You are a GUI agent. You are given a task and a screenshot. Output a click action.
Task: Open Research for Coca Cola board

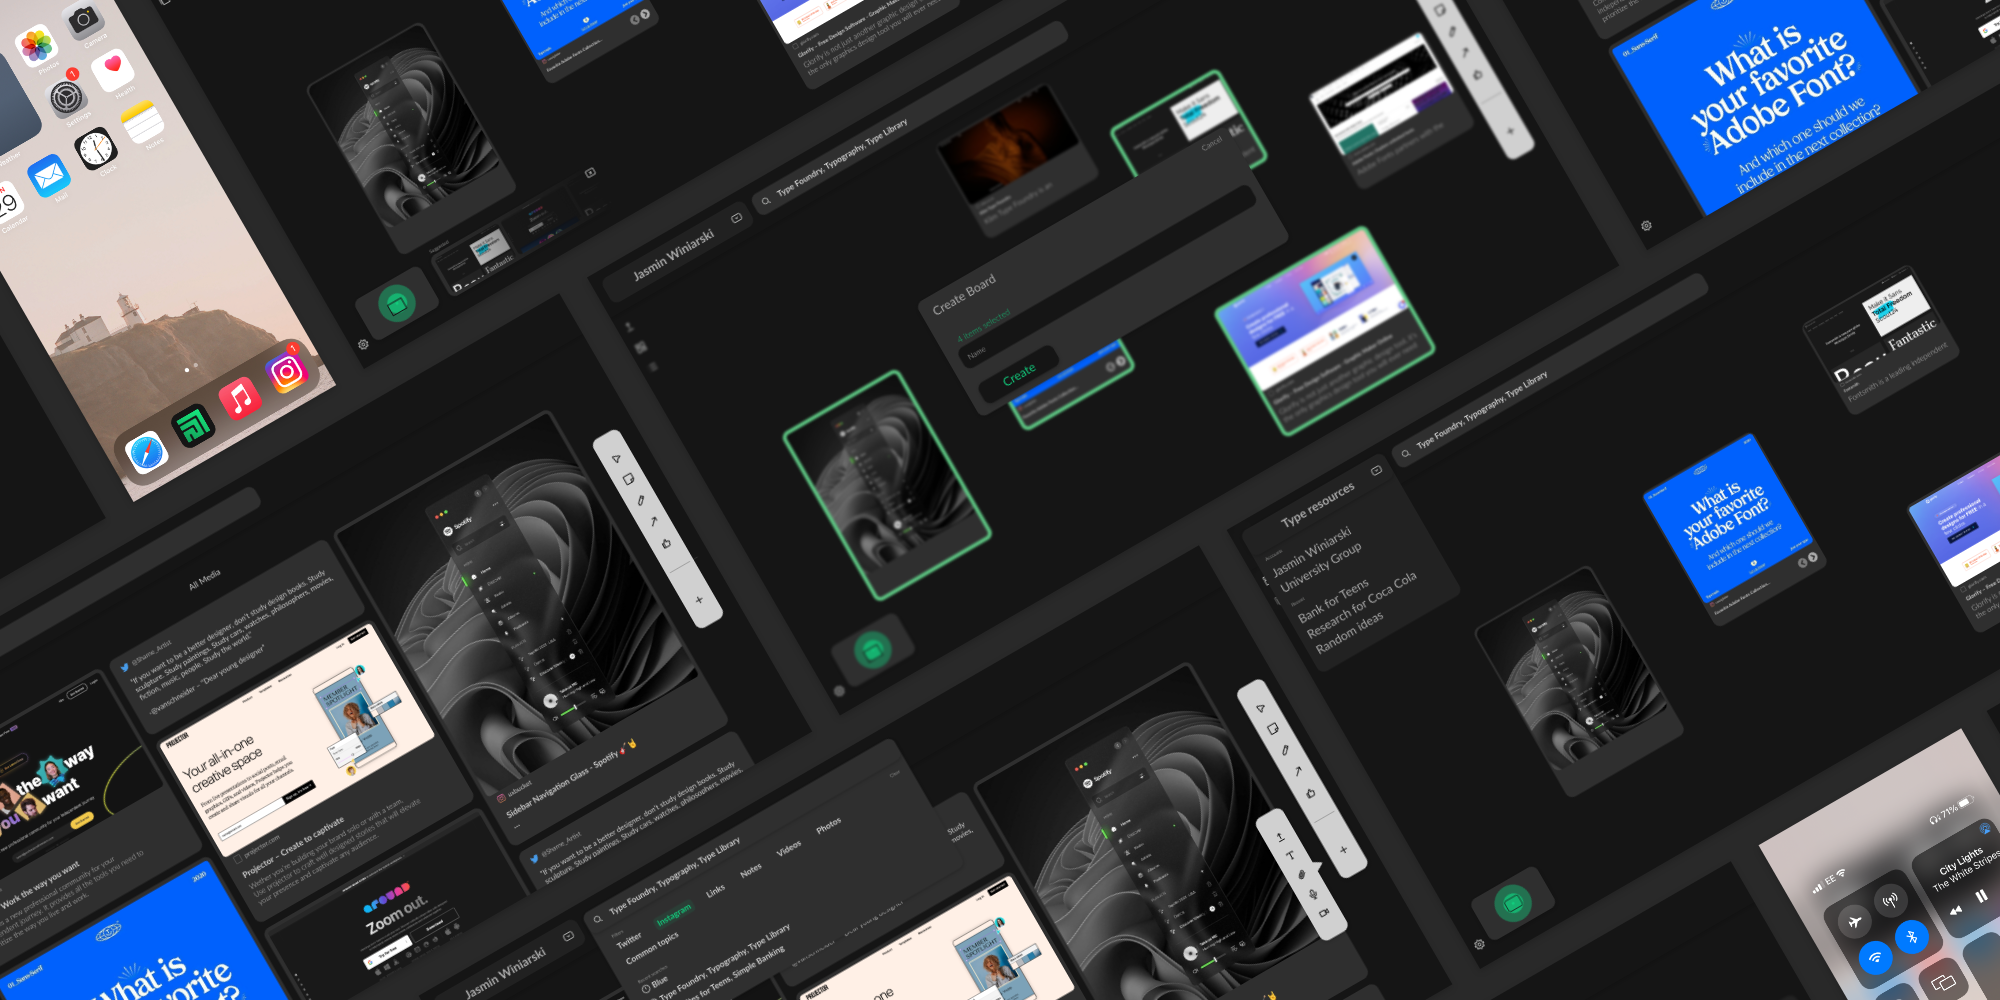(x=1361, y=604)
